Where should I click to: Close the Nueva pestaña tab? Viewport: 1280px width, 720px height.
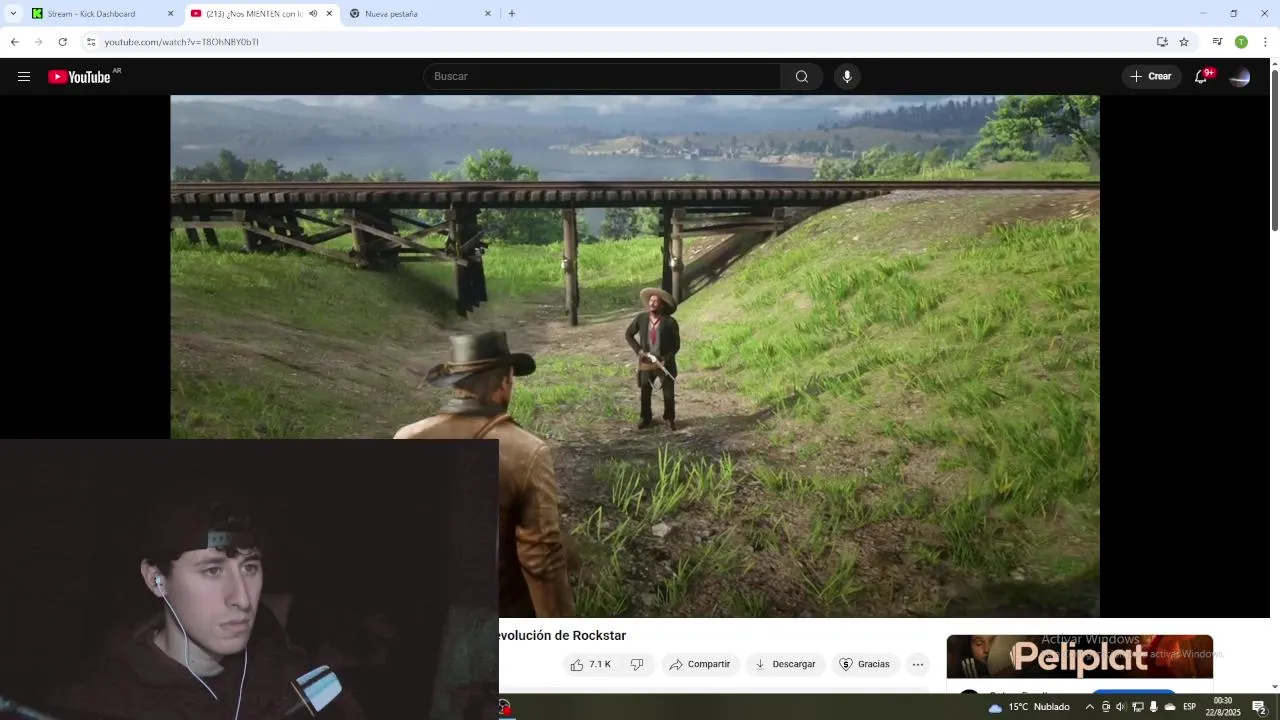[x=488, y=13]
